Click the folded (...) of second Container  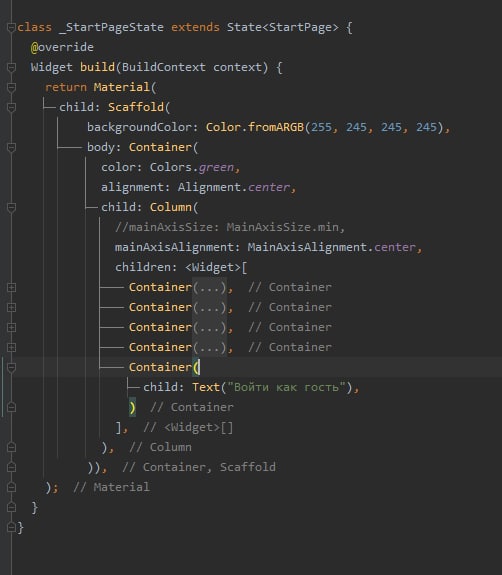pos(209,307)
